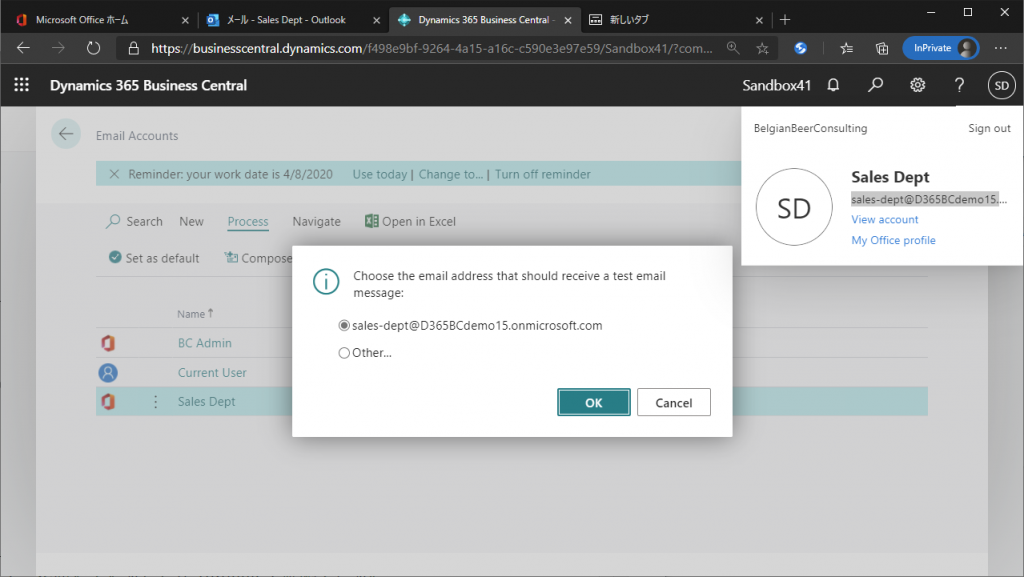1024x577 pixels.
Task: Click Sign out in account panel
Action: (989, 128)
